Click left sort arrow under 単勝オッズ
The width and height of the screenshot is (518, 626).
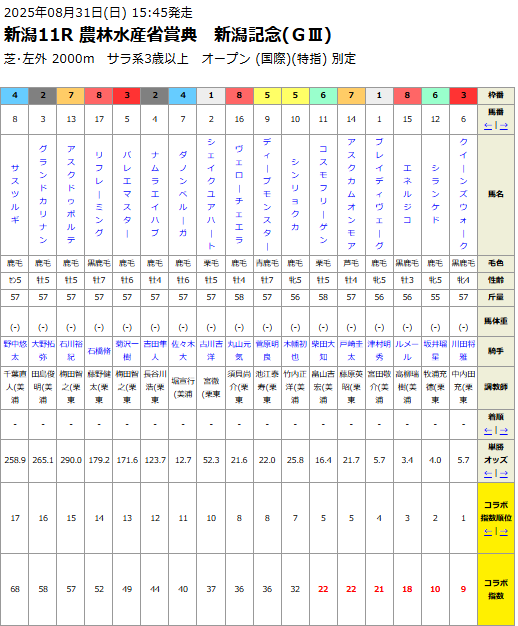pyautogui.click(x=488, y=473)
